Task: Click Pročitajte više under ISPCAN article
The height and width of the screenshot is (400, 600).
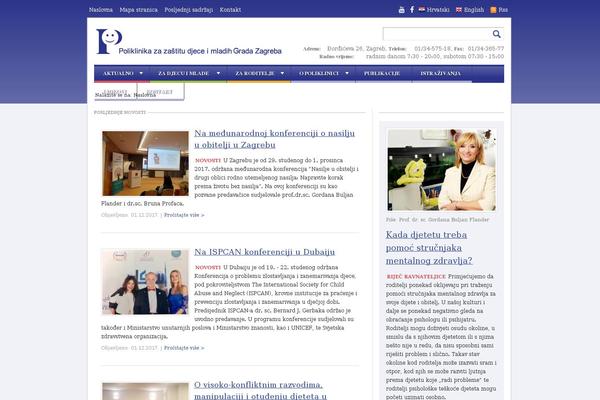Action: pos(184,348)
